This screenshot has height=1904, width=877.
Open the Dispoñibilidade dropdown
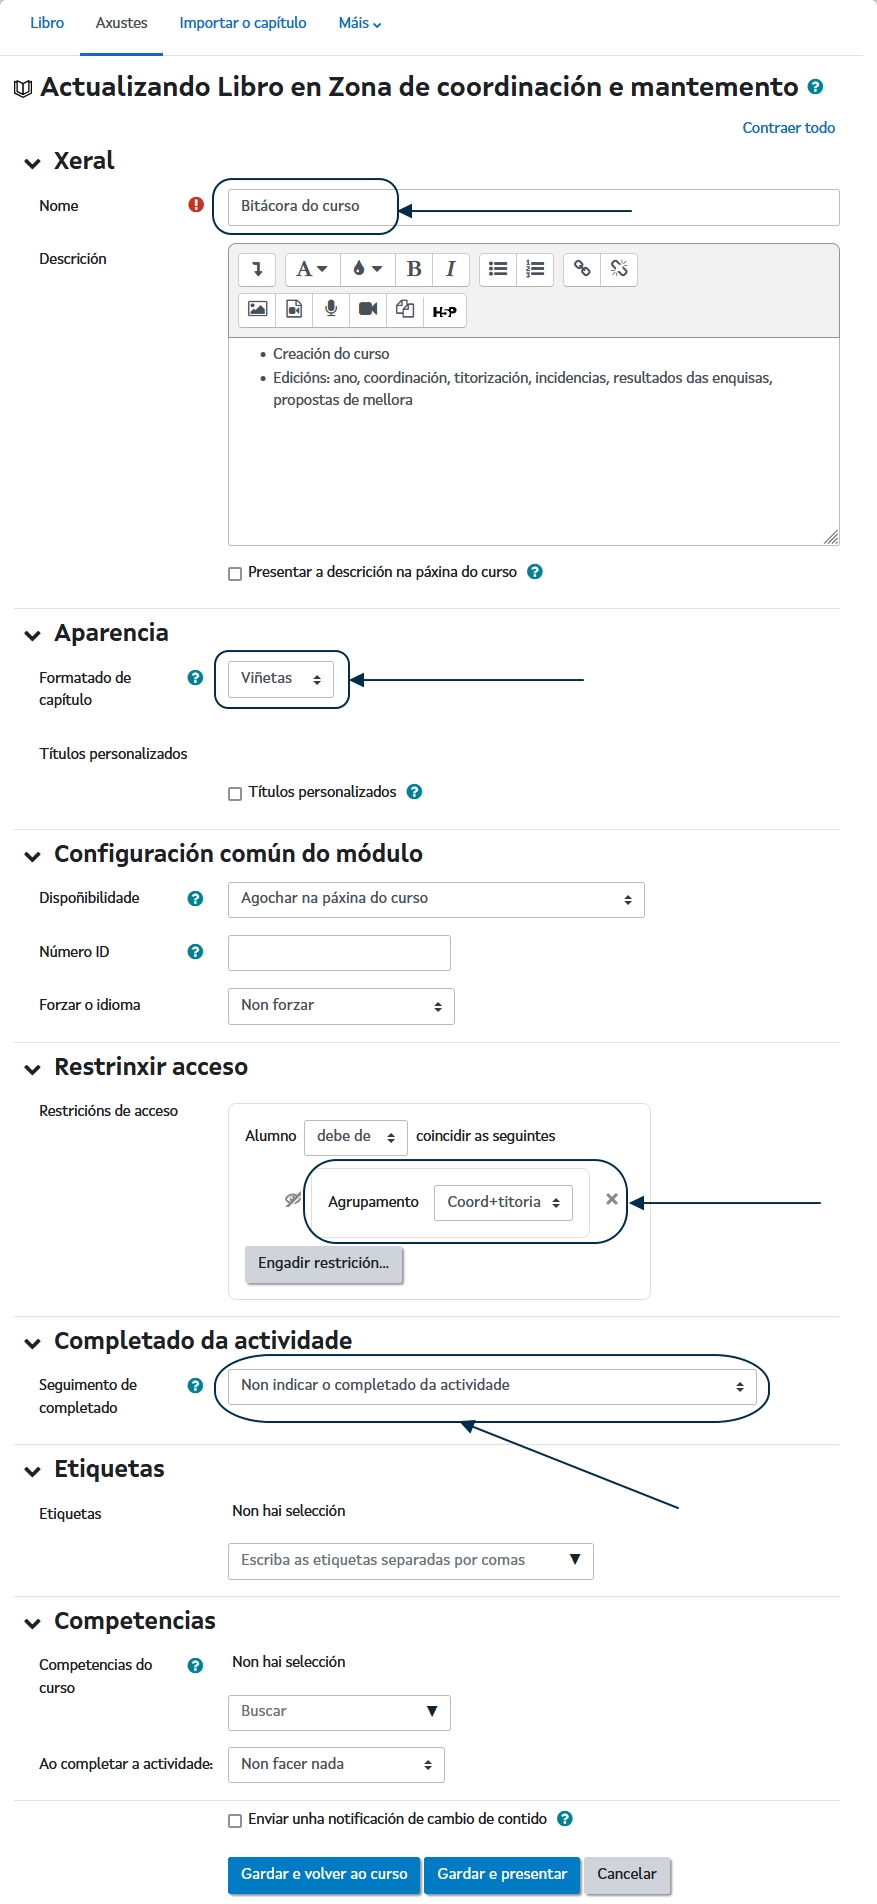click(436, 899)
